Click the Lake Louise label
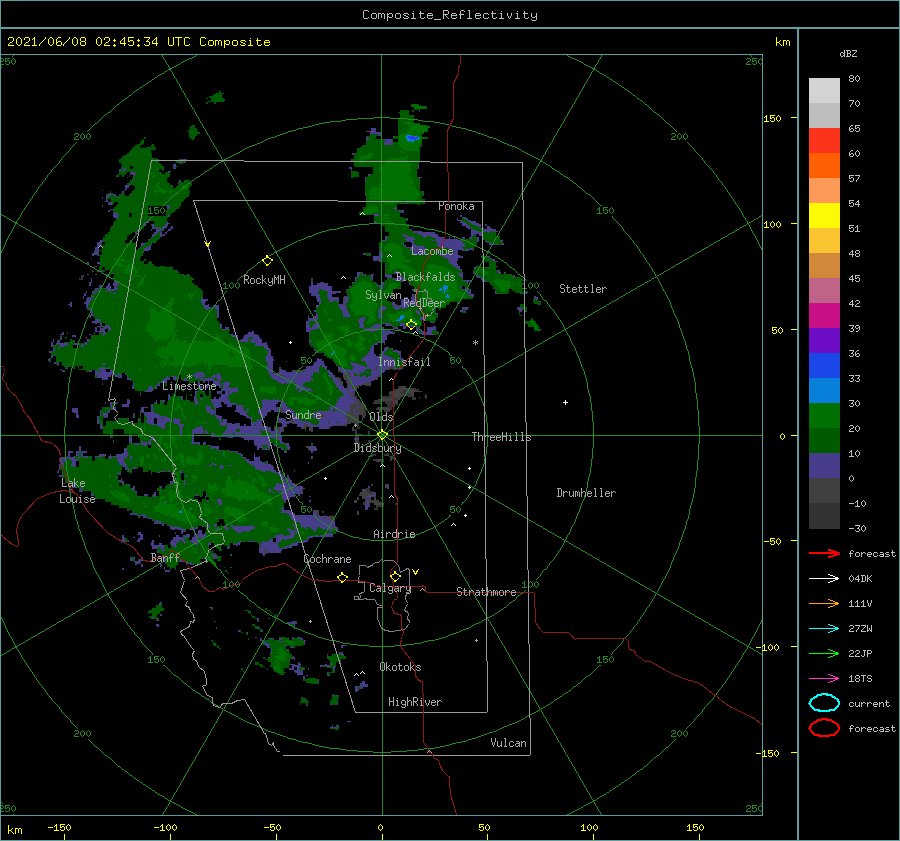 [x=77, y=491]
